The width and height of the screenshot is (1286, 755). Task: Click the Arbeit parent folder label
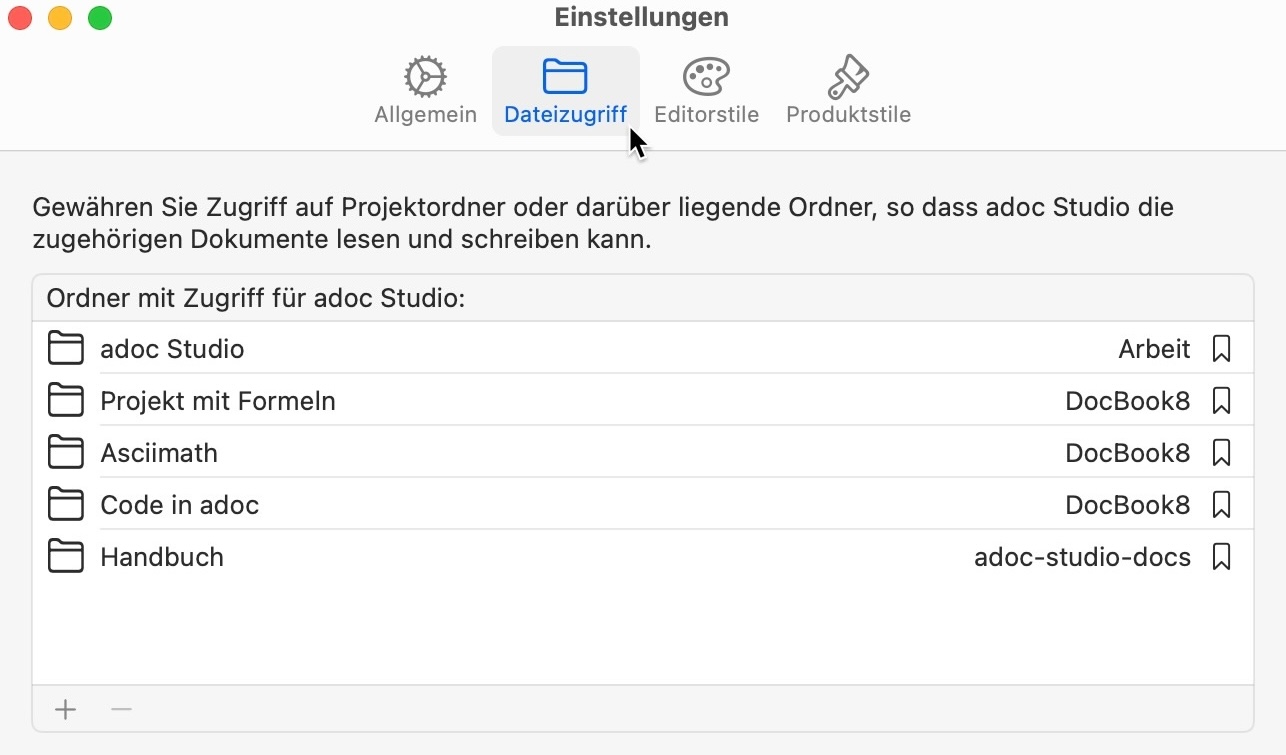1154,349
